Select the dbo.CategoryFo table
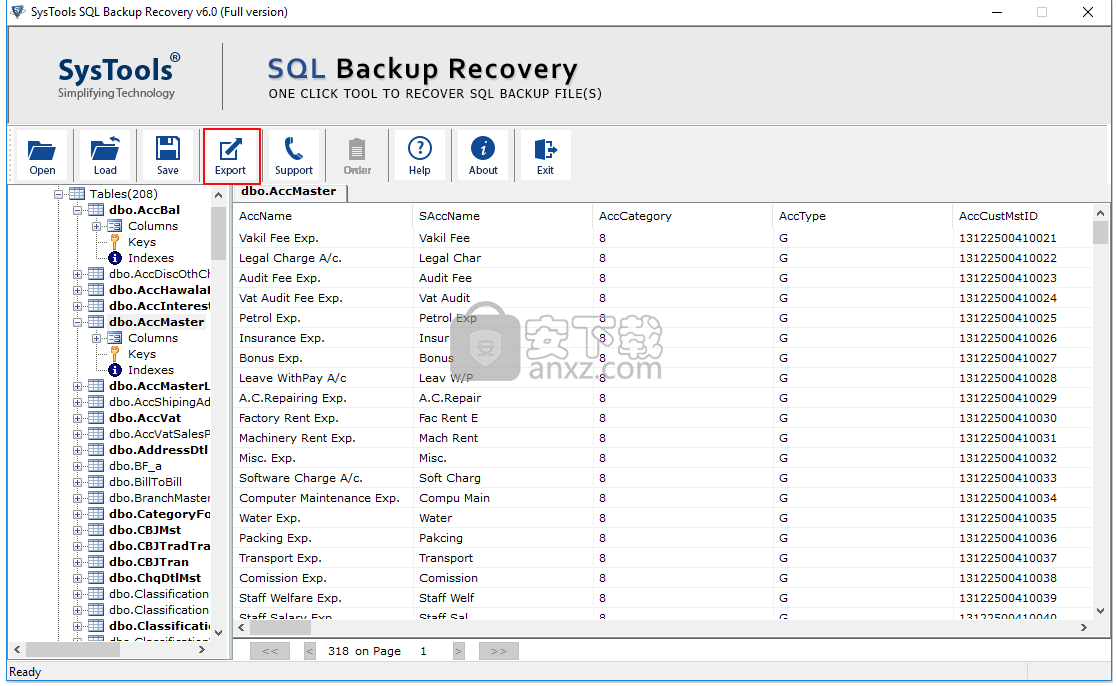The image size is (1116, 686). coord(159,514)
